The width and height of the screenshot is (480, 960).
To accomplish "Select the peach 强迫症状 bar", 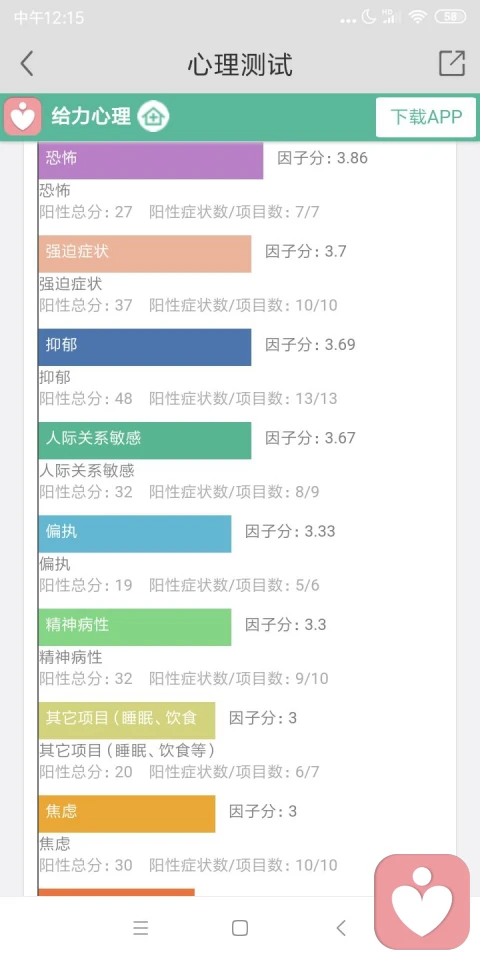I will point(144,253).
